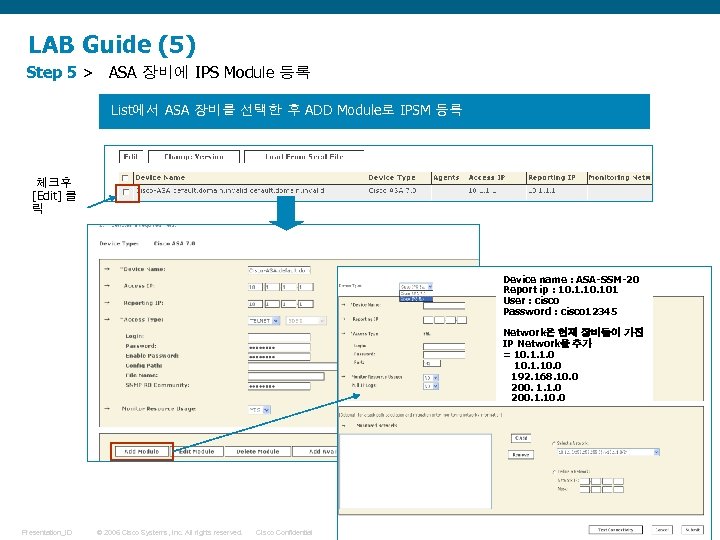Click the Edit Module button
The height and width of the screenshot is (540, 720).
pyautogui.click(x=197, y=451)
